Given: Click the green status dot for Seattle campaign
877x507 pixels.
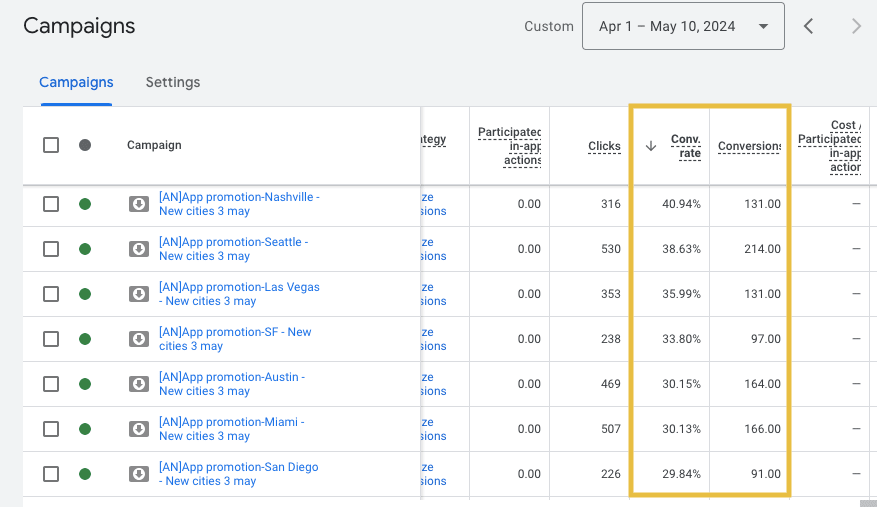Looking at the screenshot, I should (85, 249).
